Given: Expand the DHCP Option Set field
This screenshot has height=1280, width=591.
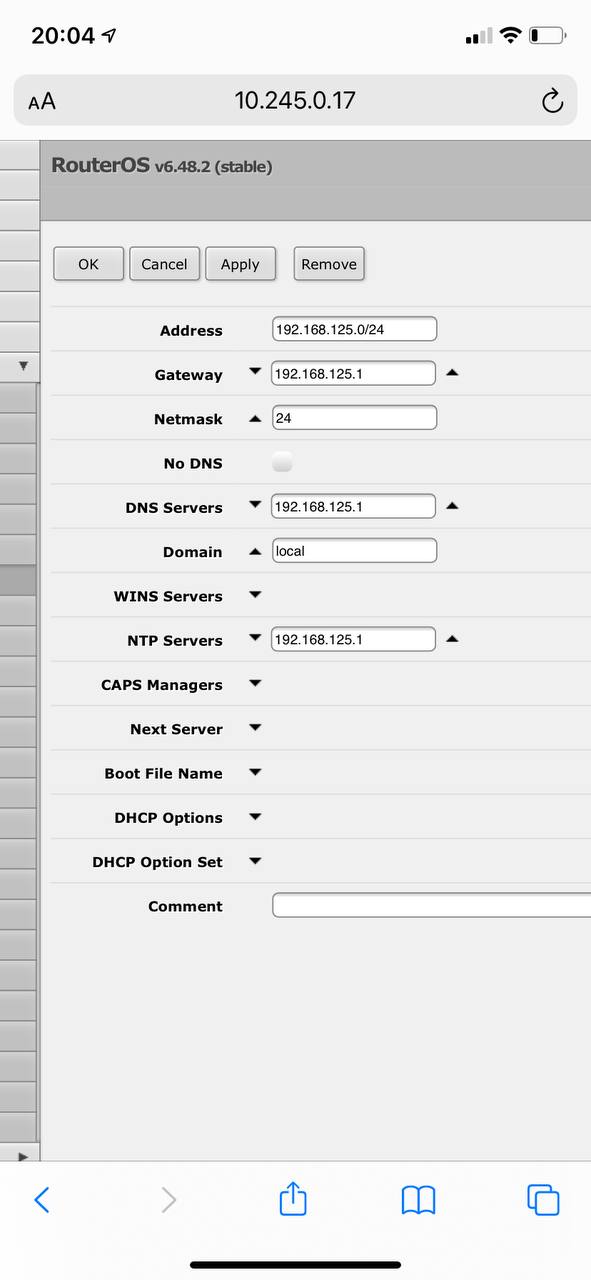Looking at the screenshot, I should pos(255,861).
